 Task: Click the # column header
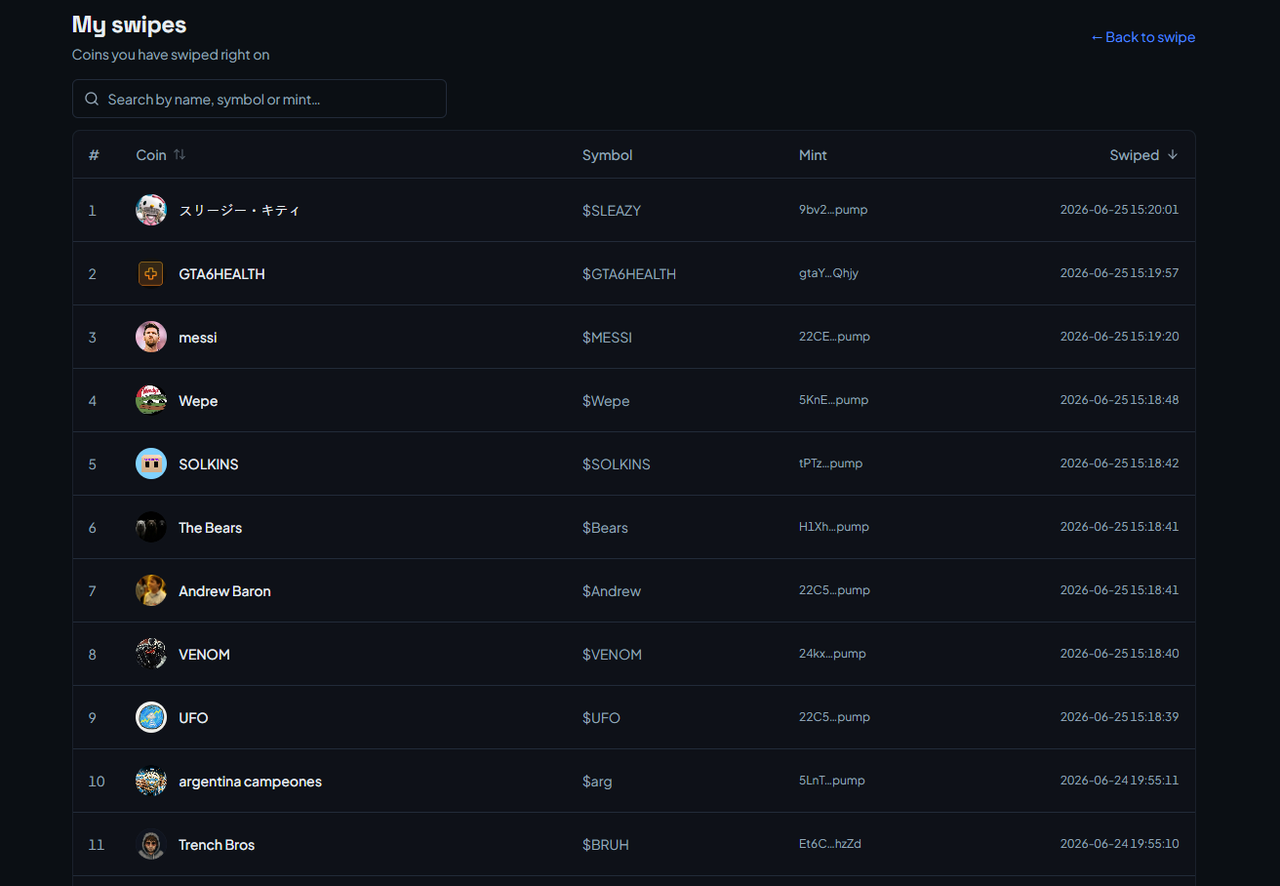coord(94,155)
